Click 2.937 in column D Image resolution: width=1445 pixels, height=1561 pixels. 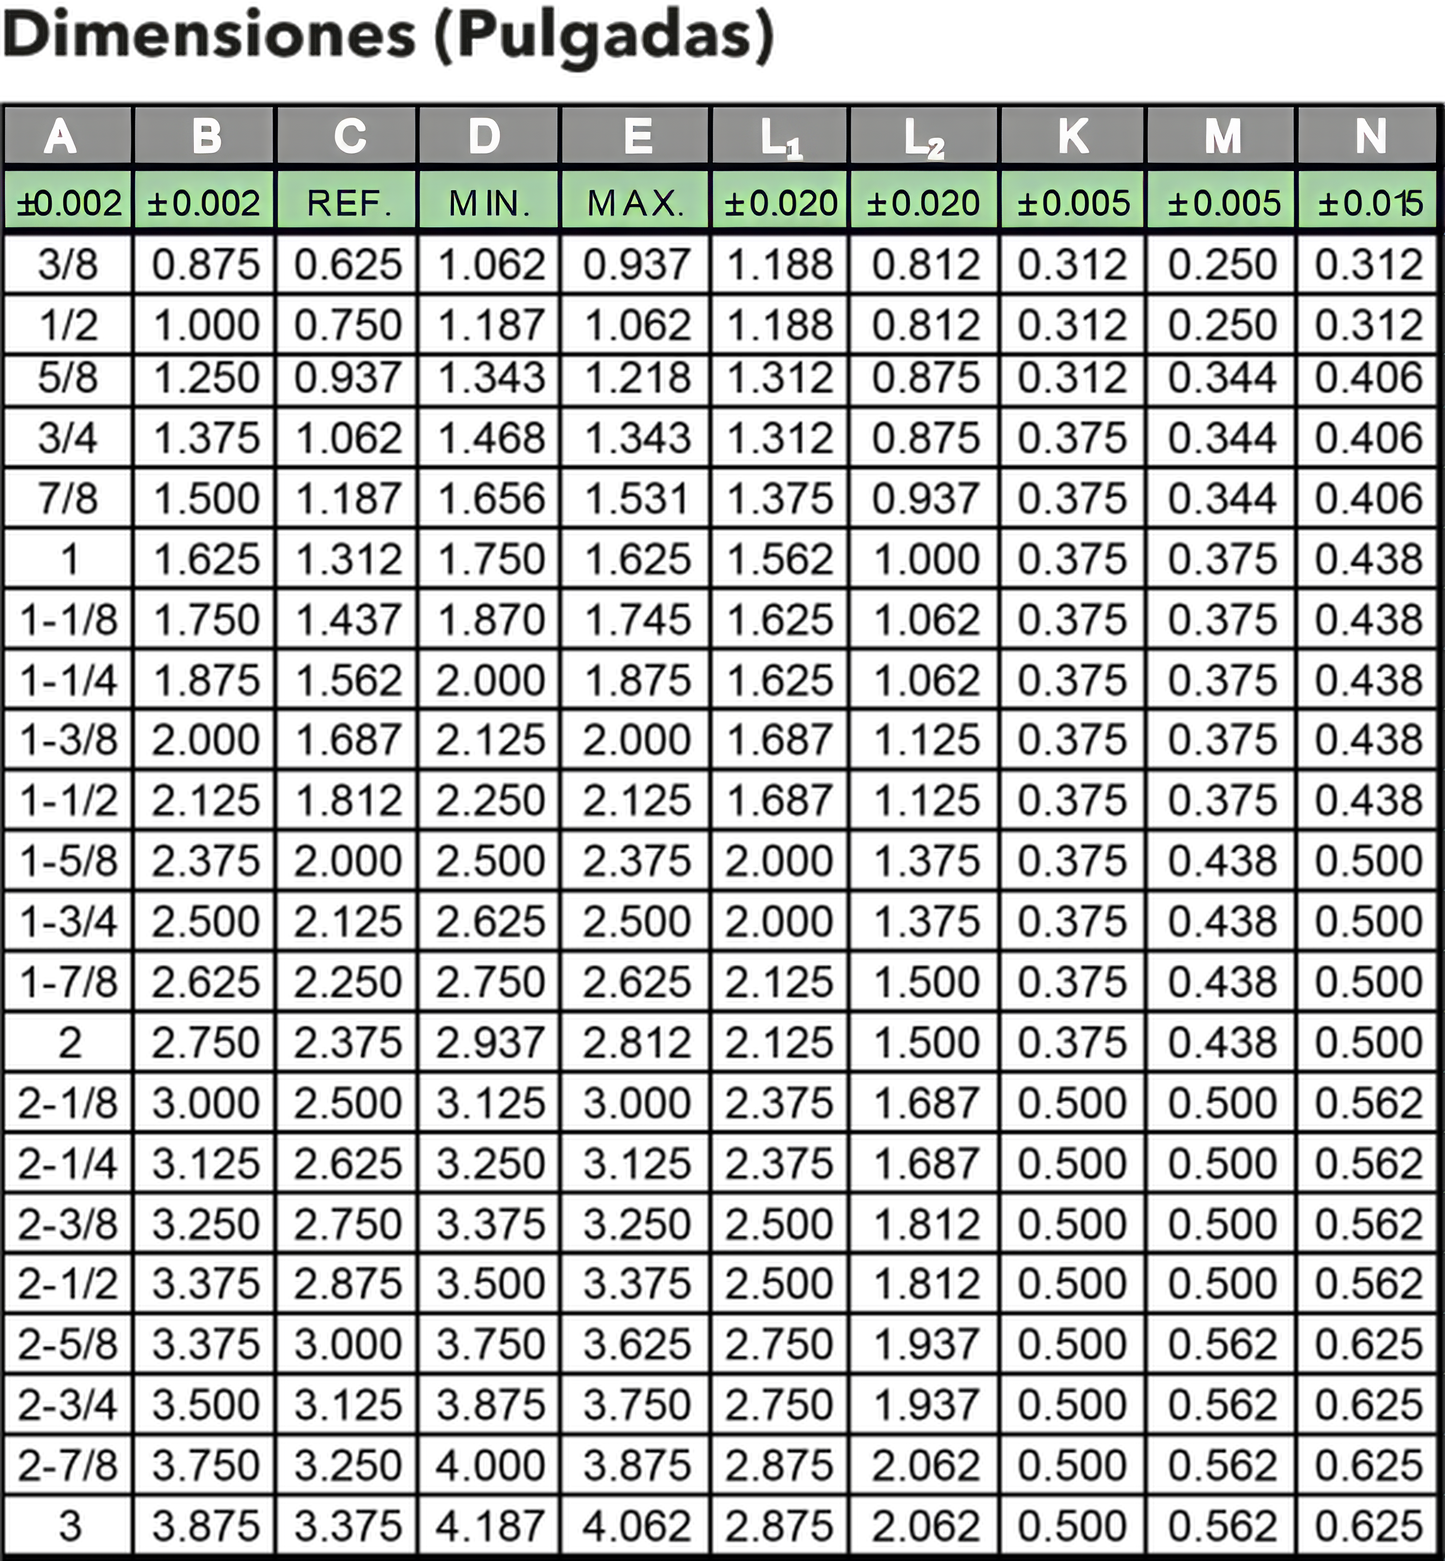coord(491,1043)
